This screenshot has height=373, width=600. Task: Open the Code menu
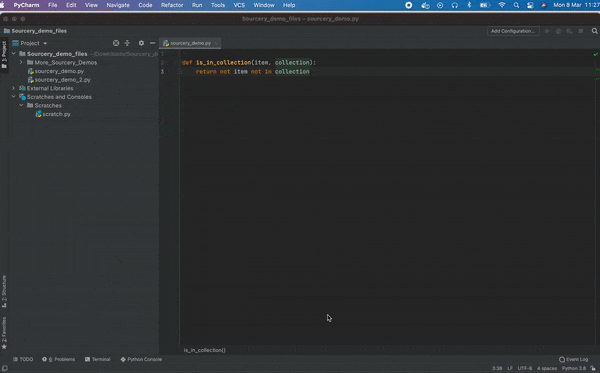coord(145,5)
